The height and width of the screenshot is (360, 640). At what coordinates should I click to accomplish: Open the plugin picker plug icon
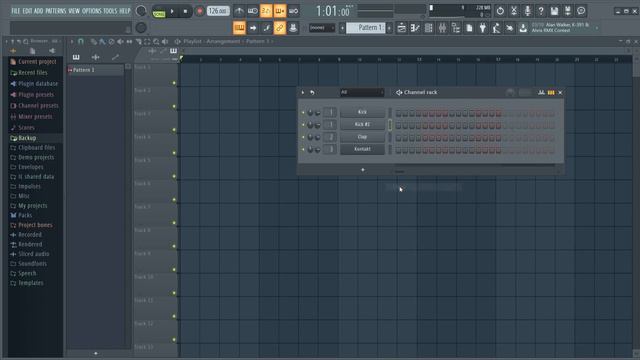click(482, 28)
